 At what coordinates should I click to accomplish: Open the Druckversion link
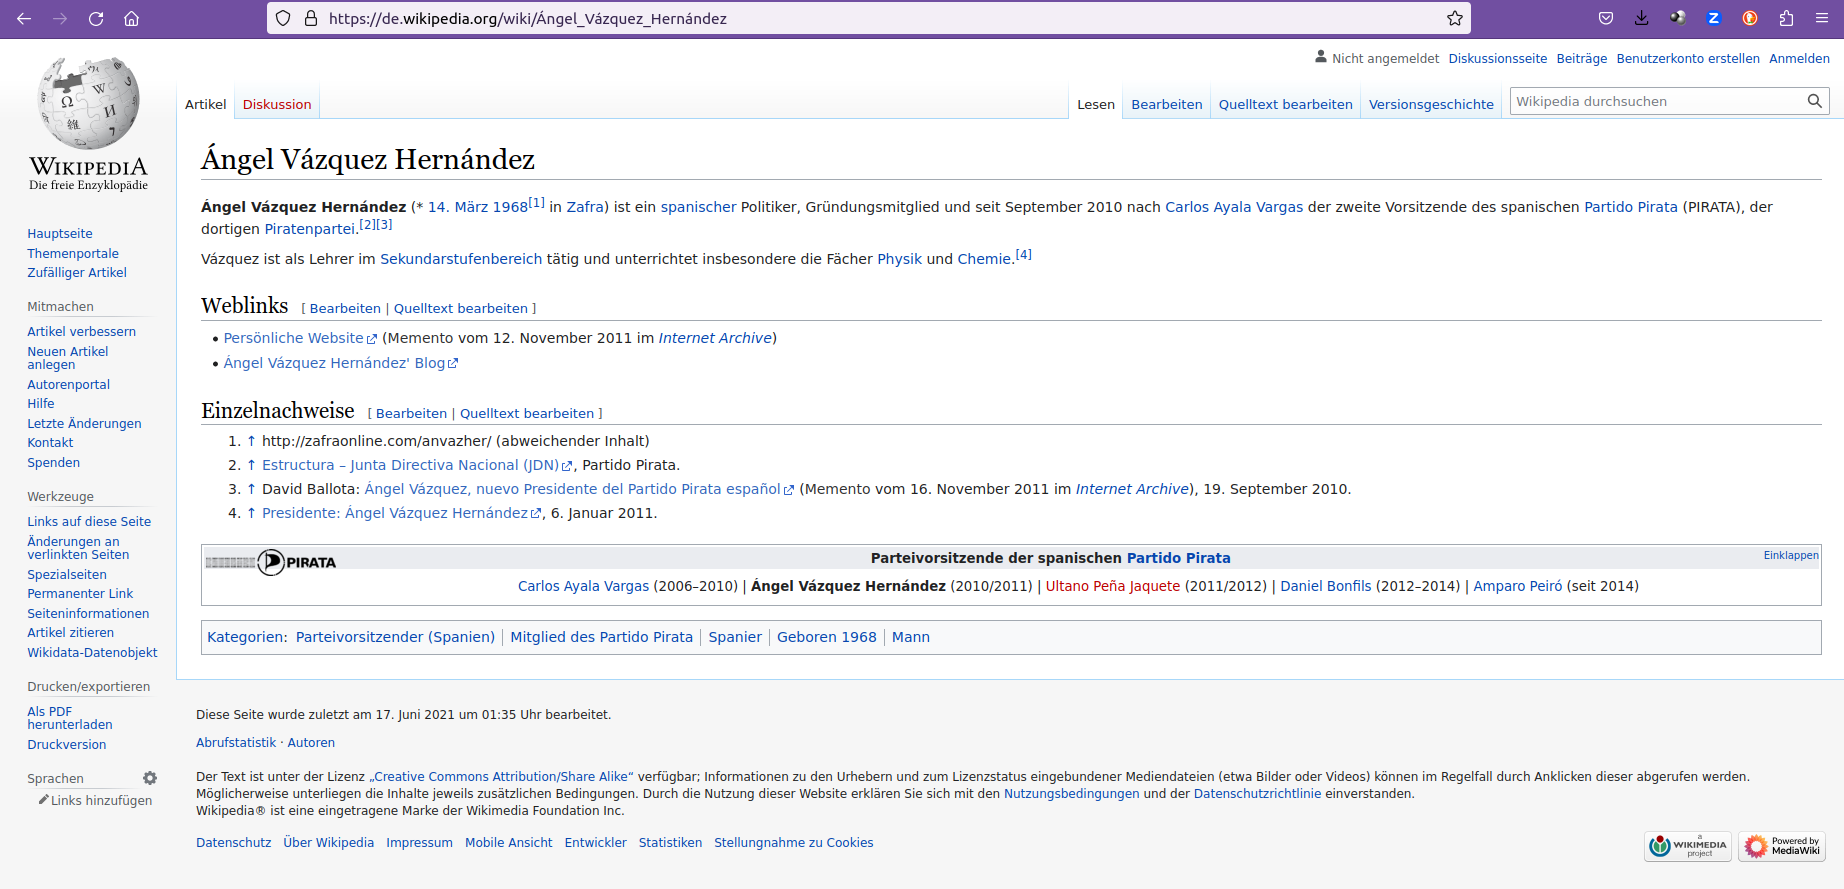pyautogui.click(x=66, y=745)
